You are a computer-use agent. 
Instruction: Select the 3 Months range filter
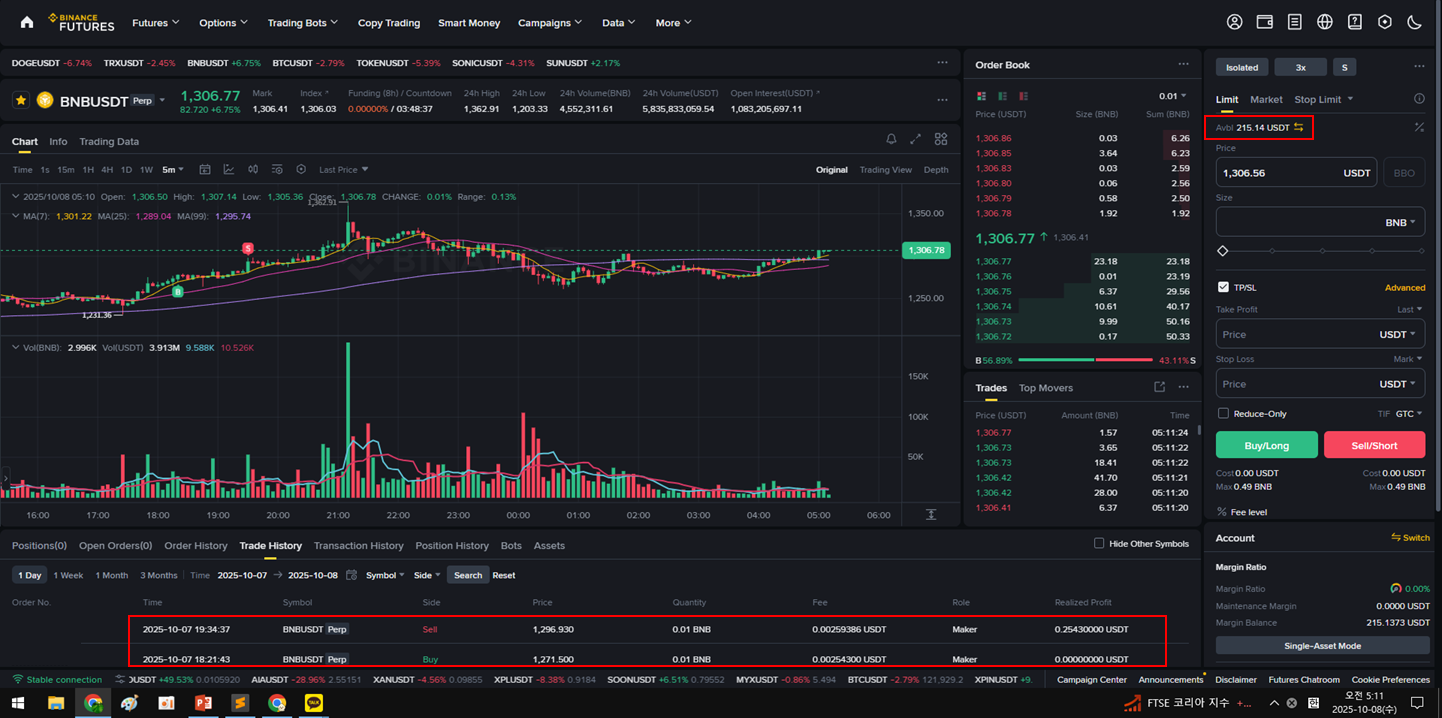click(x=158, y=575)
